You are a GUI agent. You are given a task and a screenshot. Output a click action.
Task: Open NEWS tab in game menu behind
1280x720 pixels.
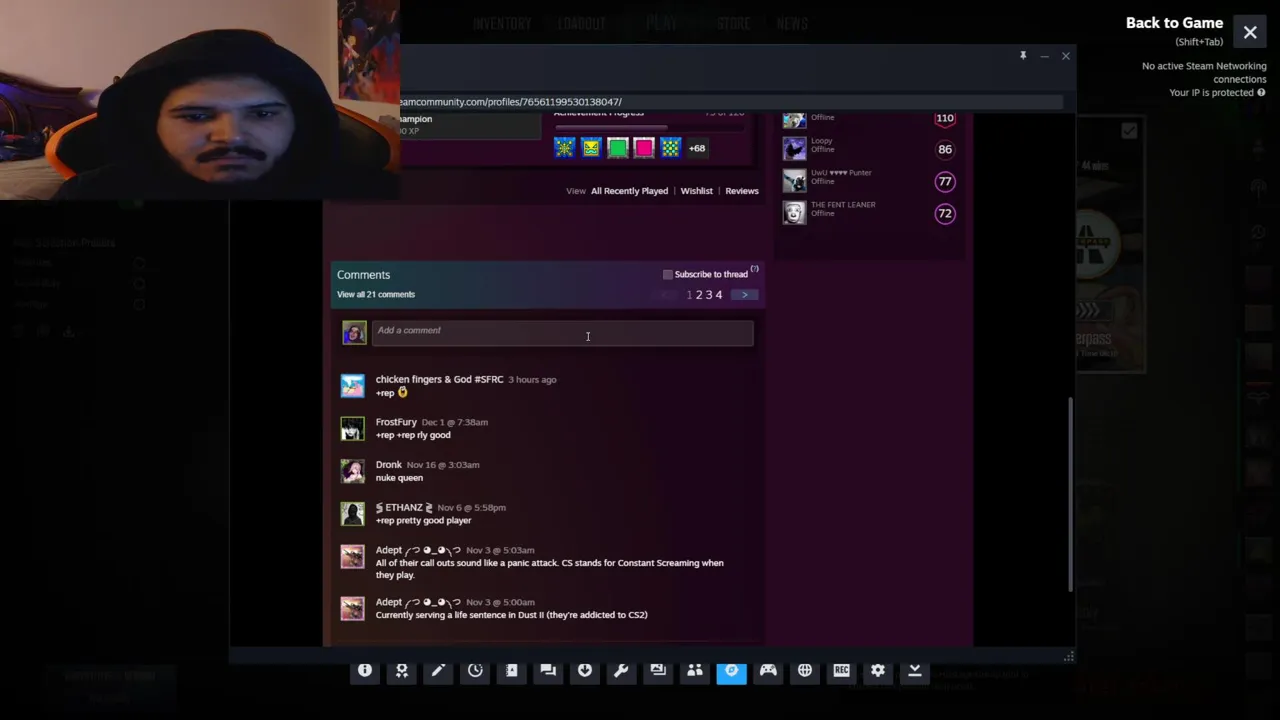(792, 24)
